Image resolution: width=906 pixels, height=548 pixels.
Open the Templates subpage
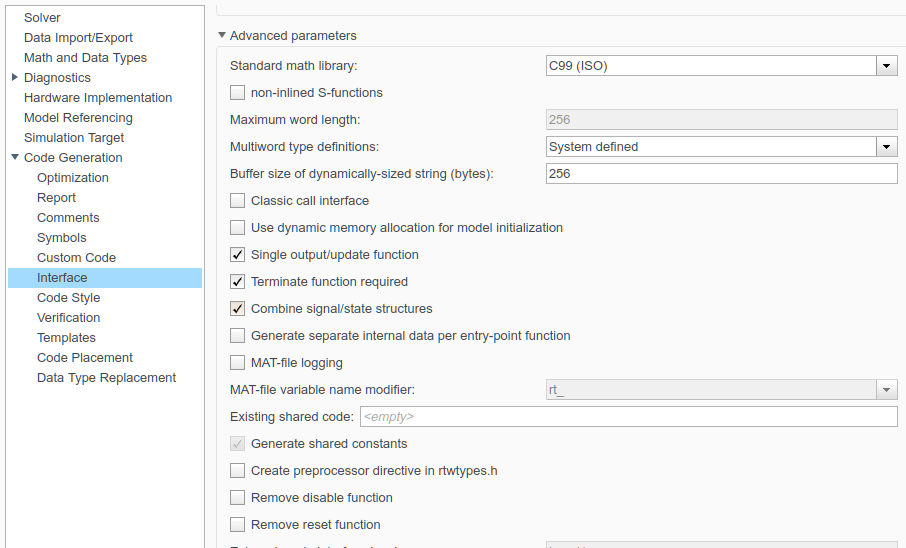click(x=66, y=338)
